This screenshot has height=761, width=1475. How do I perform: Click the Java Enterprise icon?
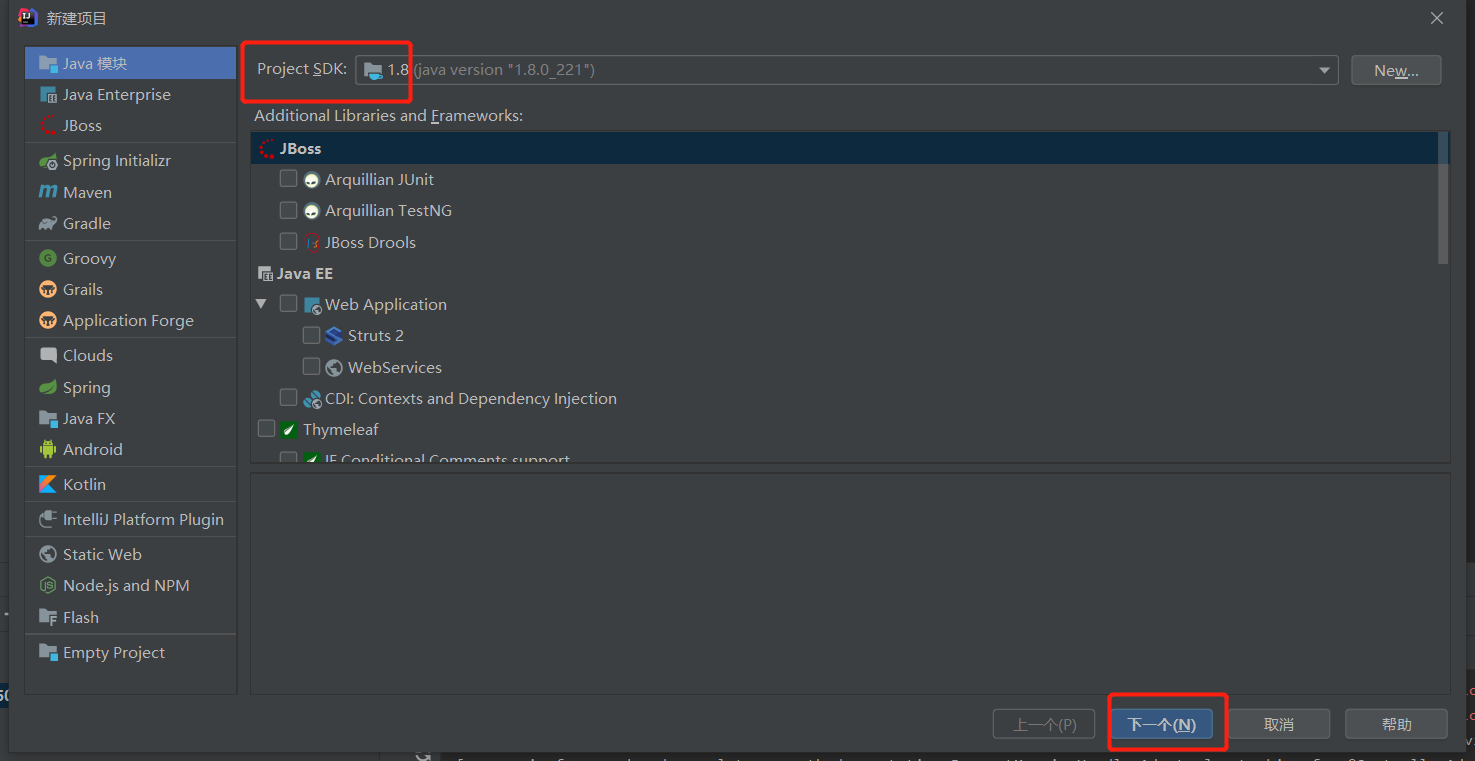48,95
